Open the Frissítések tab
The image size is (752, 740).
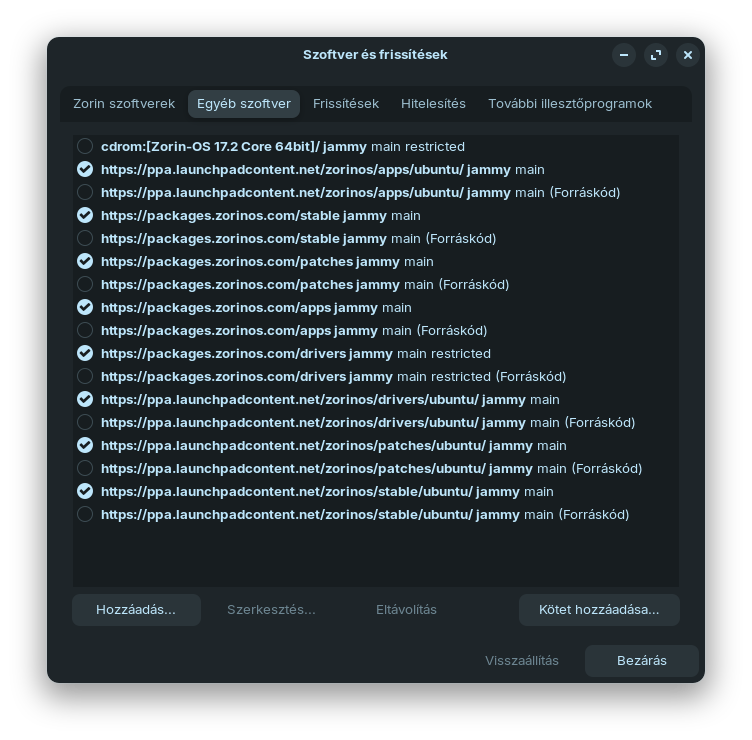coord(346,104)
